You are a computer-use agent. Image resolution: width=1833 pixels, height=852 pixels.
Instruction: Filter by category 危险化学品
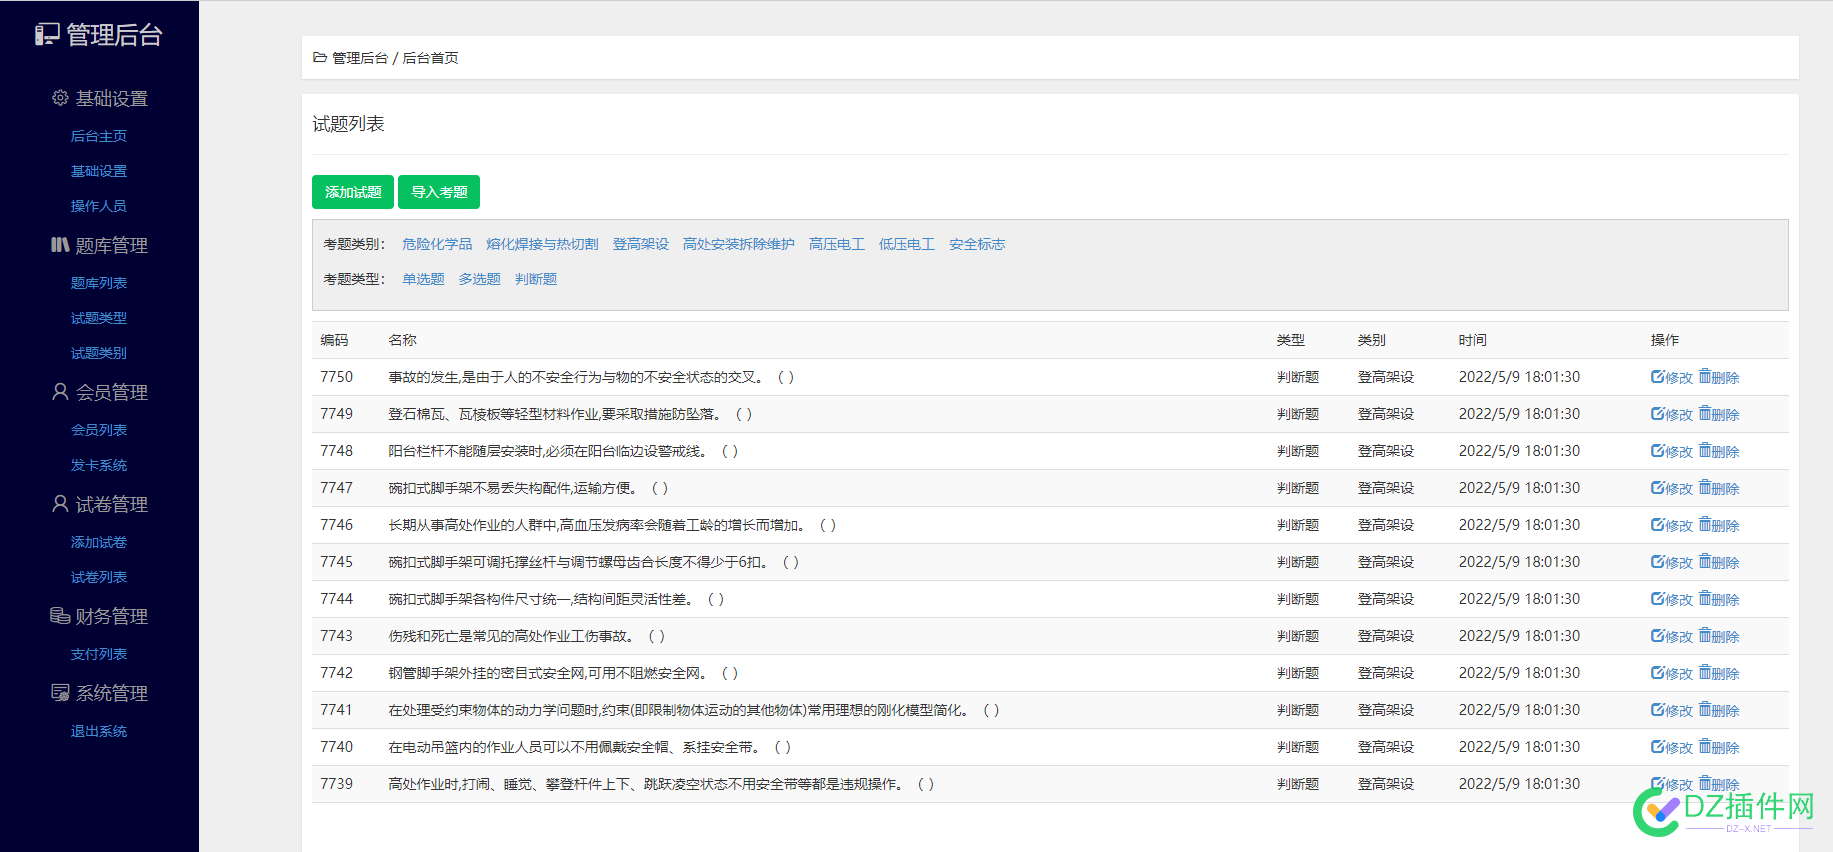coord(437,244)
